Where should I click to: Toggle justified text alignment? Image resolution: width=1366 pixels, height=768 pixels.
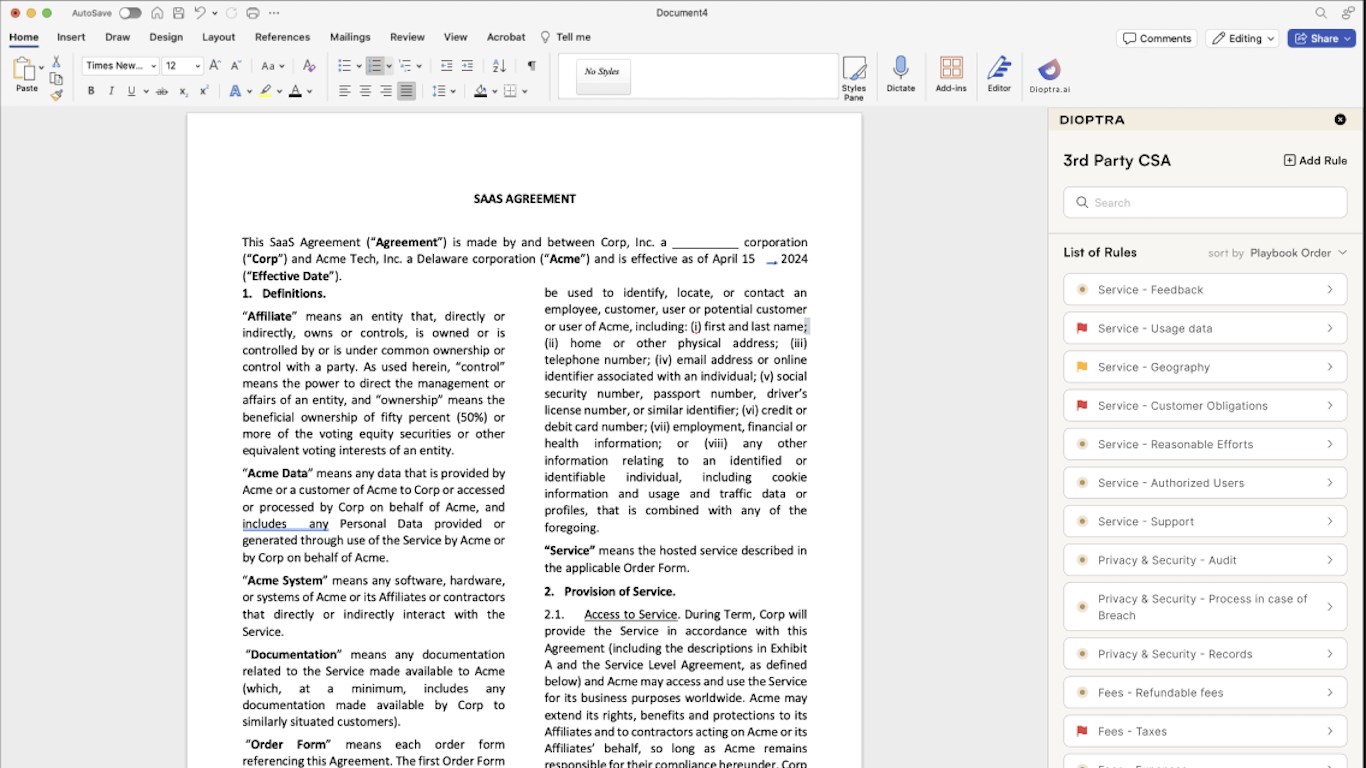point(406,91)
